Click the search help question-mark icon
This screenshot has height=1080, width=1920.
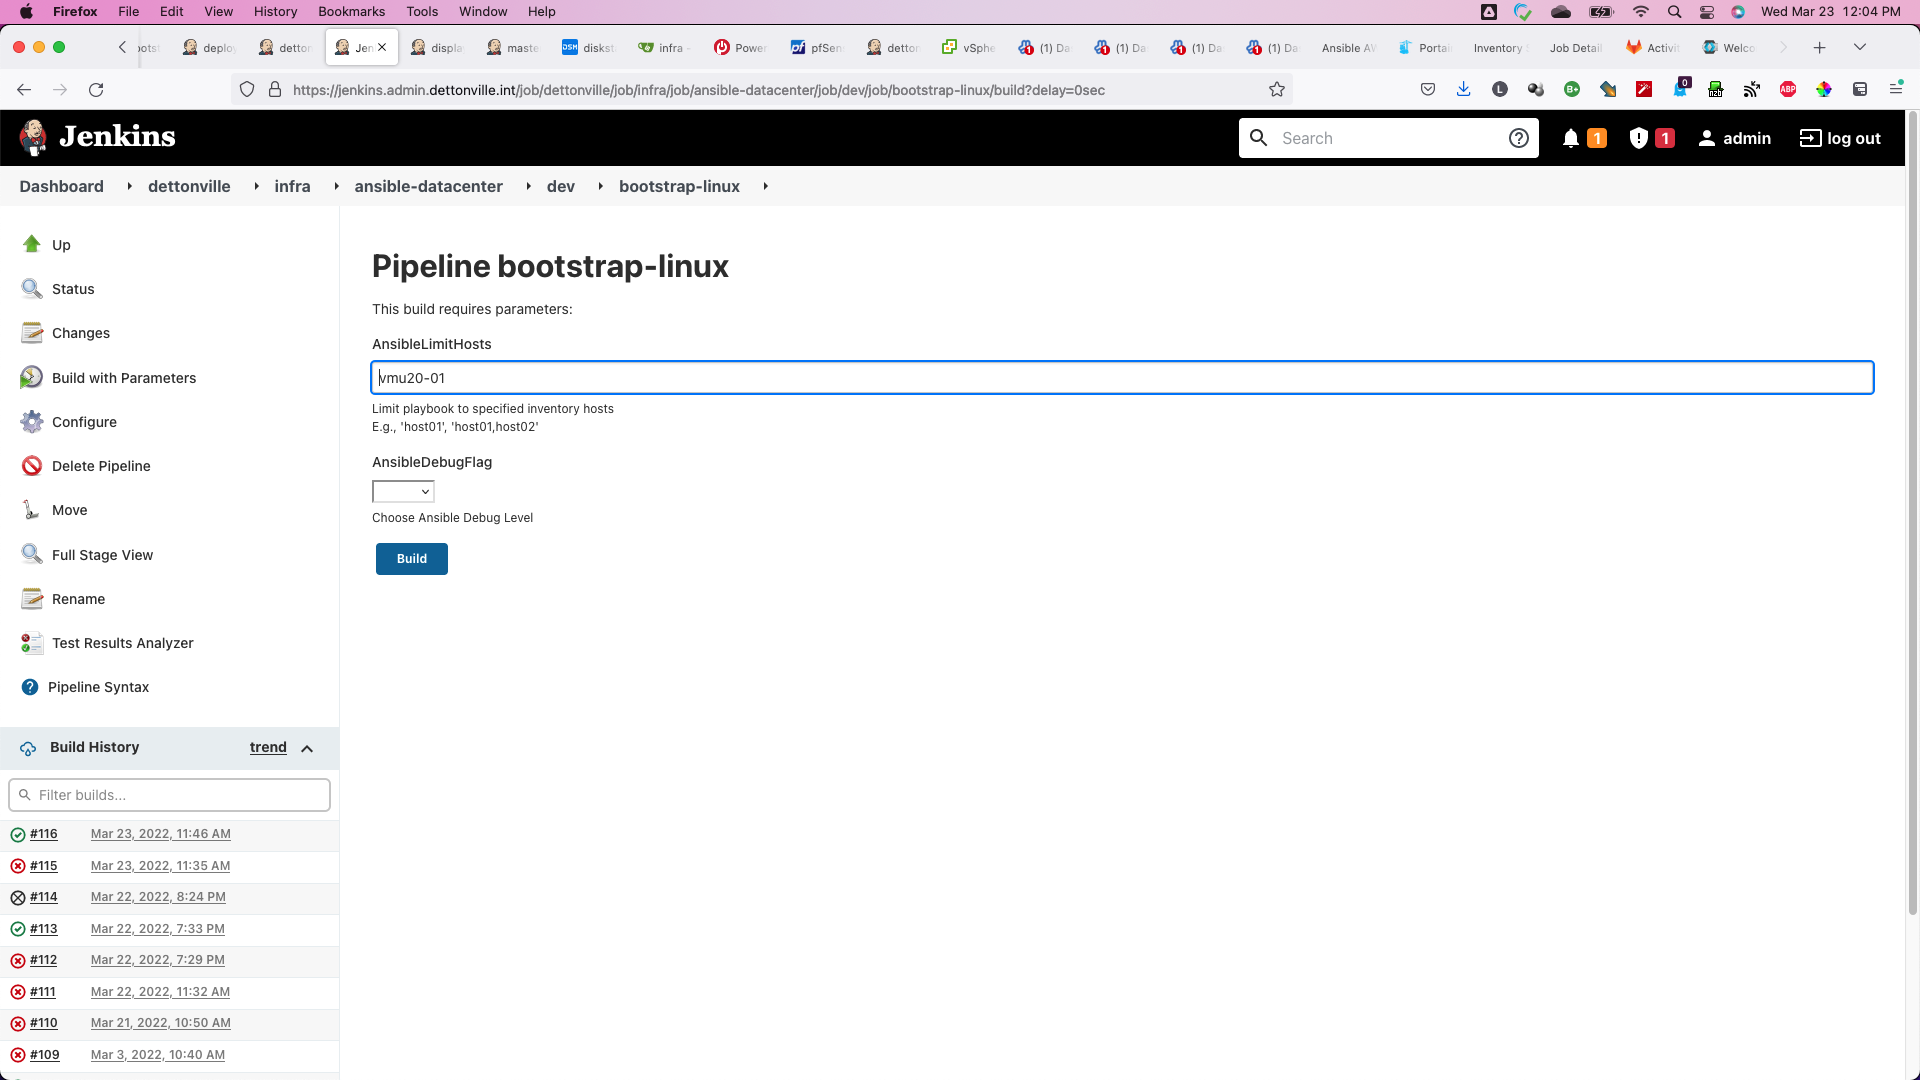[x=1518, y=139]
